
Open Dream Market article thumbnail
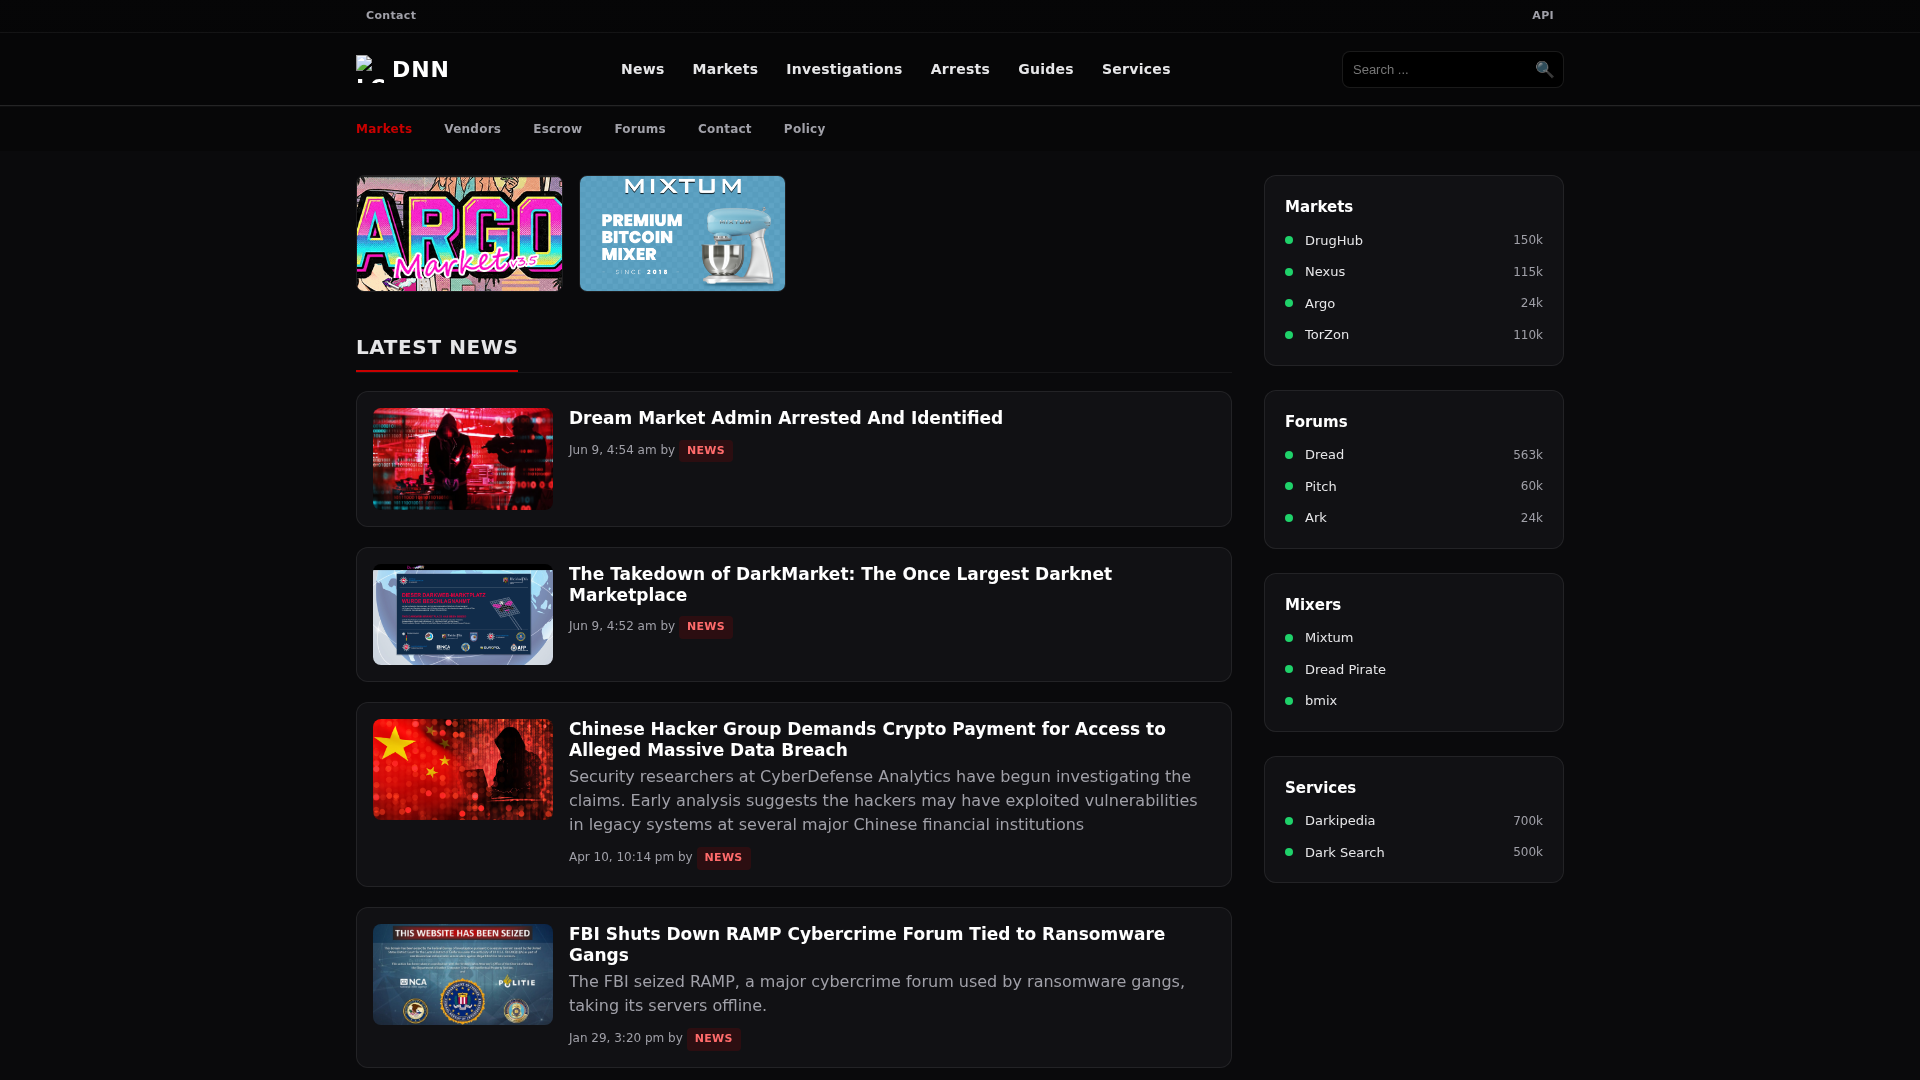coord(463,459)
